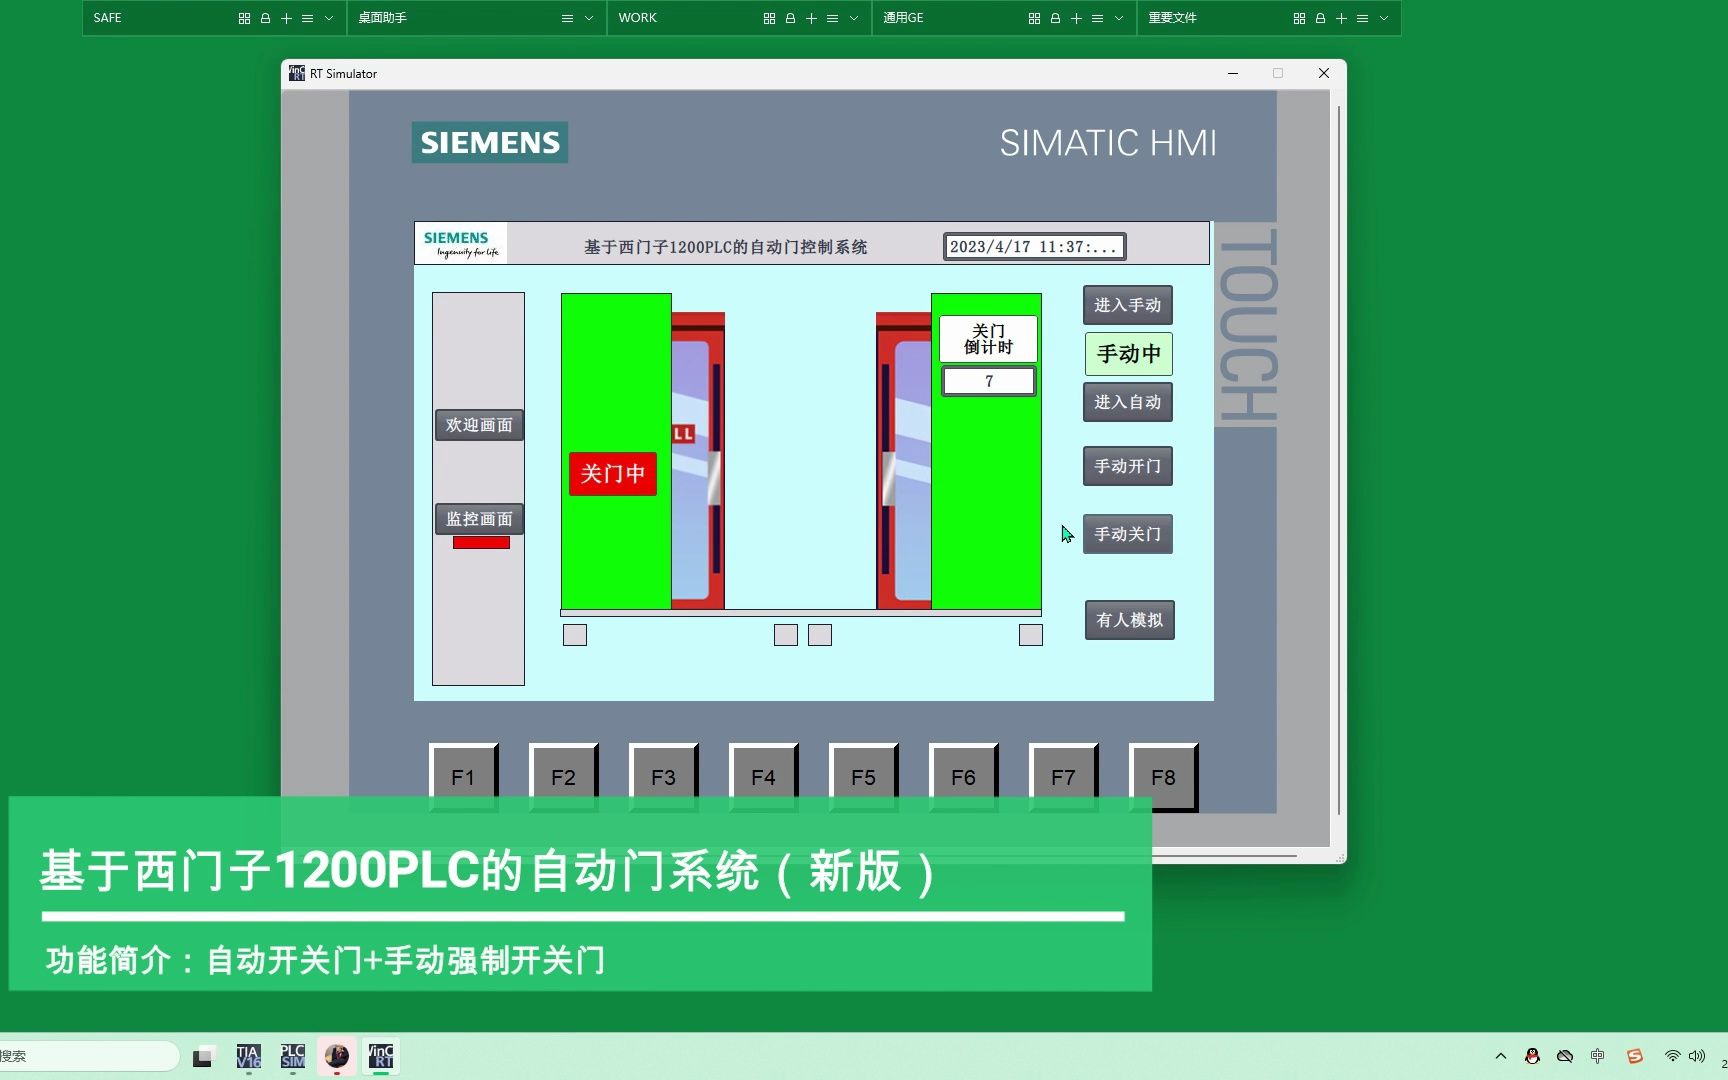1728x1080 pixels.
Task: Open the hamburger menu in 重要文件 group
Action: [x=1362, y=18]
